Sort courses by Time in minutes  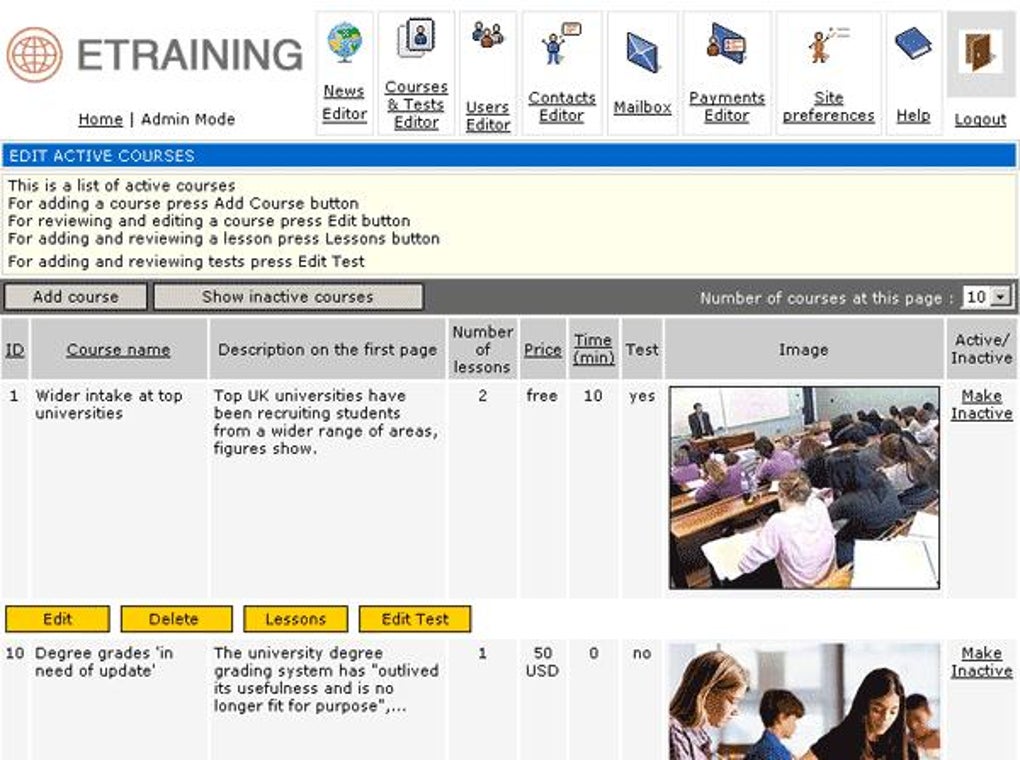pos(593,349)
